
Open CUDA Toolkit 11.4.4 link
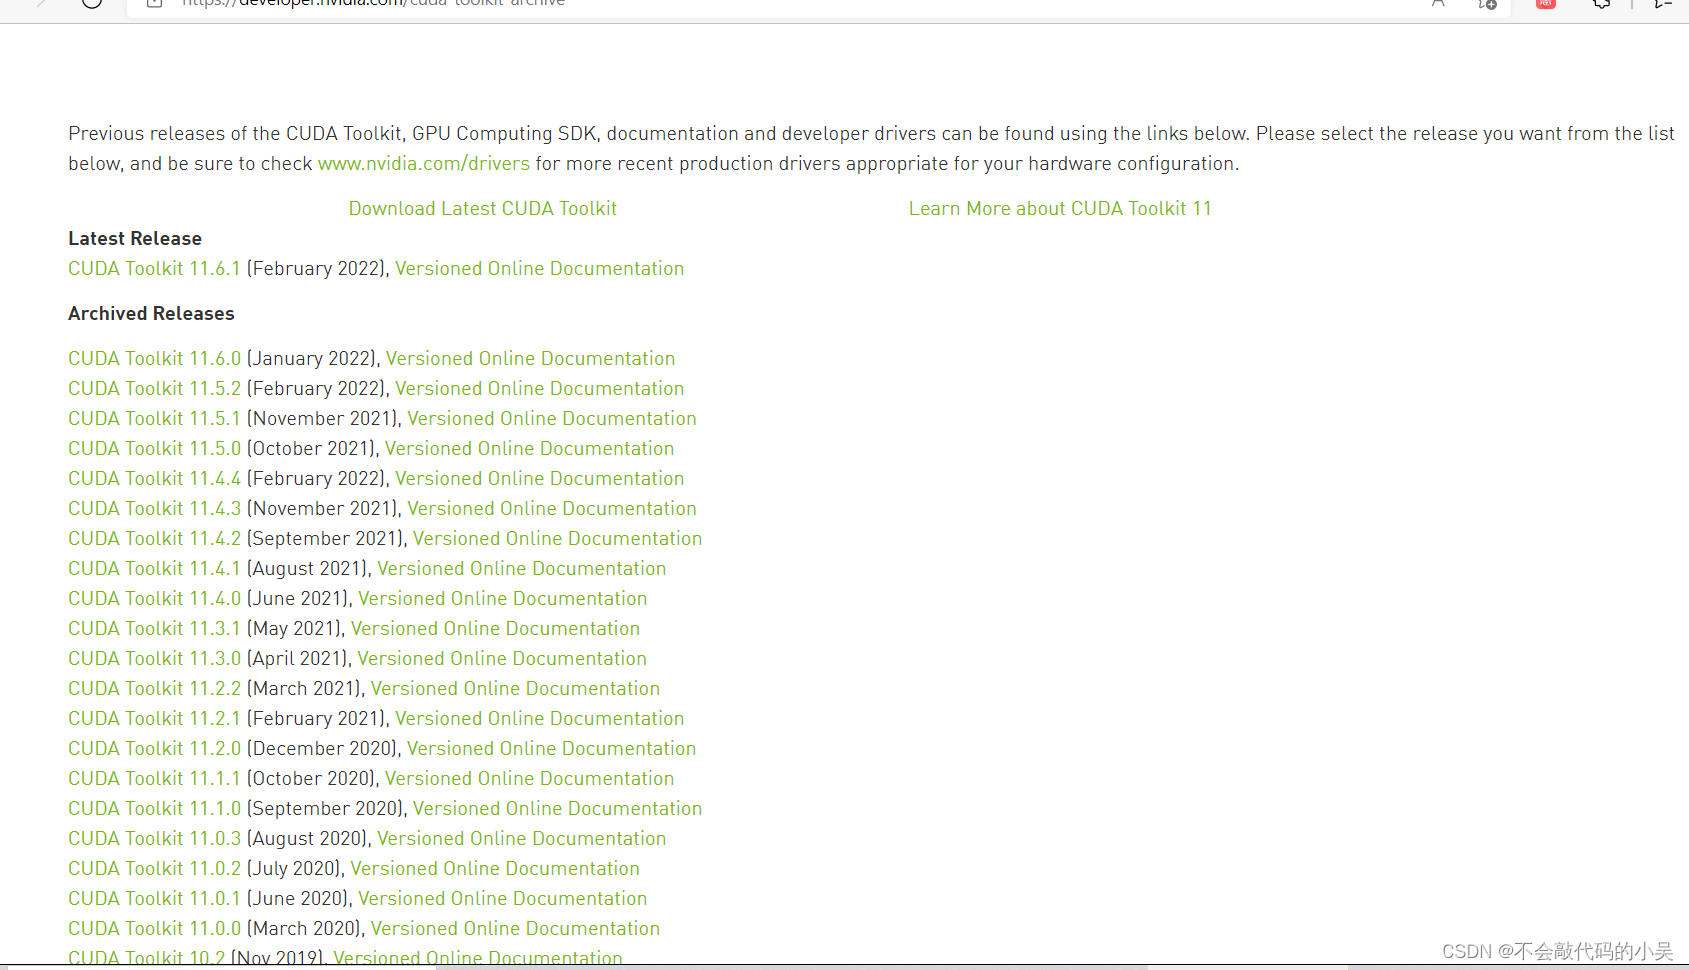[x=155, y=479]
